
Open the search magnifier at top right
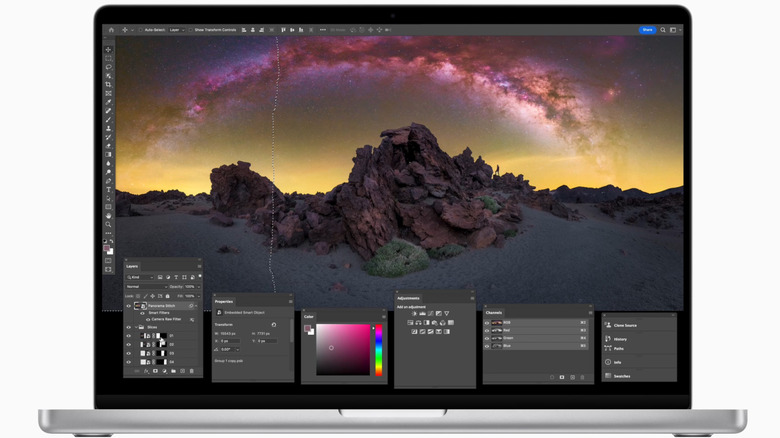pos(663,30)
